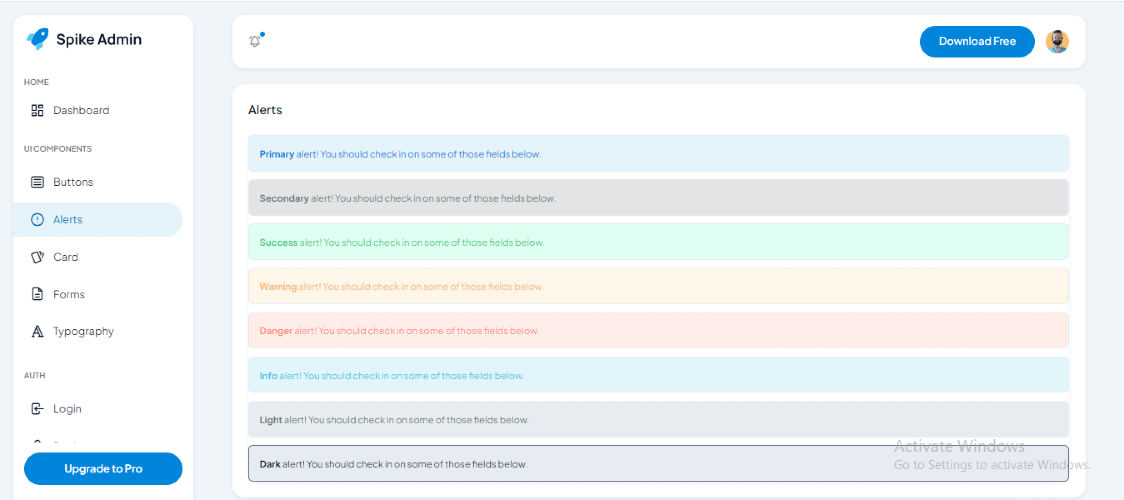Screen dimensions: 1124x500
Task: Click the Alerts card heading text
Action: (x=265, y=110)
